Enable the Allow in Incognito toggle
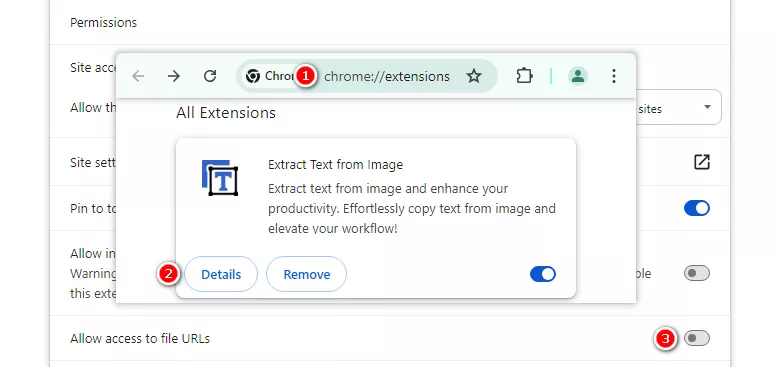Viewport: 780px width, 367px height. pyautogui.click(x=696, y=273)
